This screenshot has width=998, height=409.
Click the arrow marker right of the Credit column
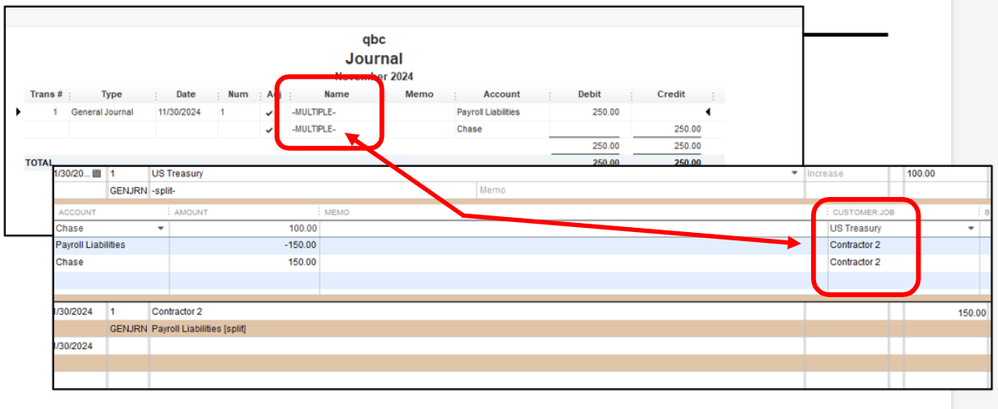click(708, 112)
